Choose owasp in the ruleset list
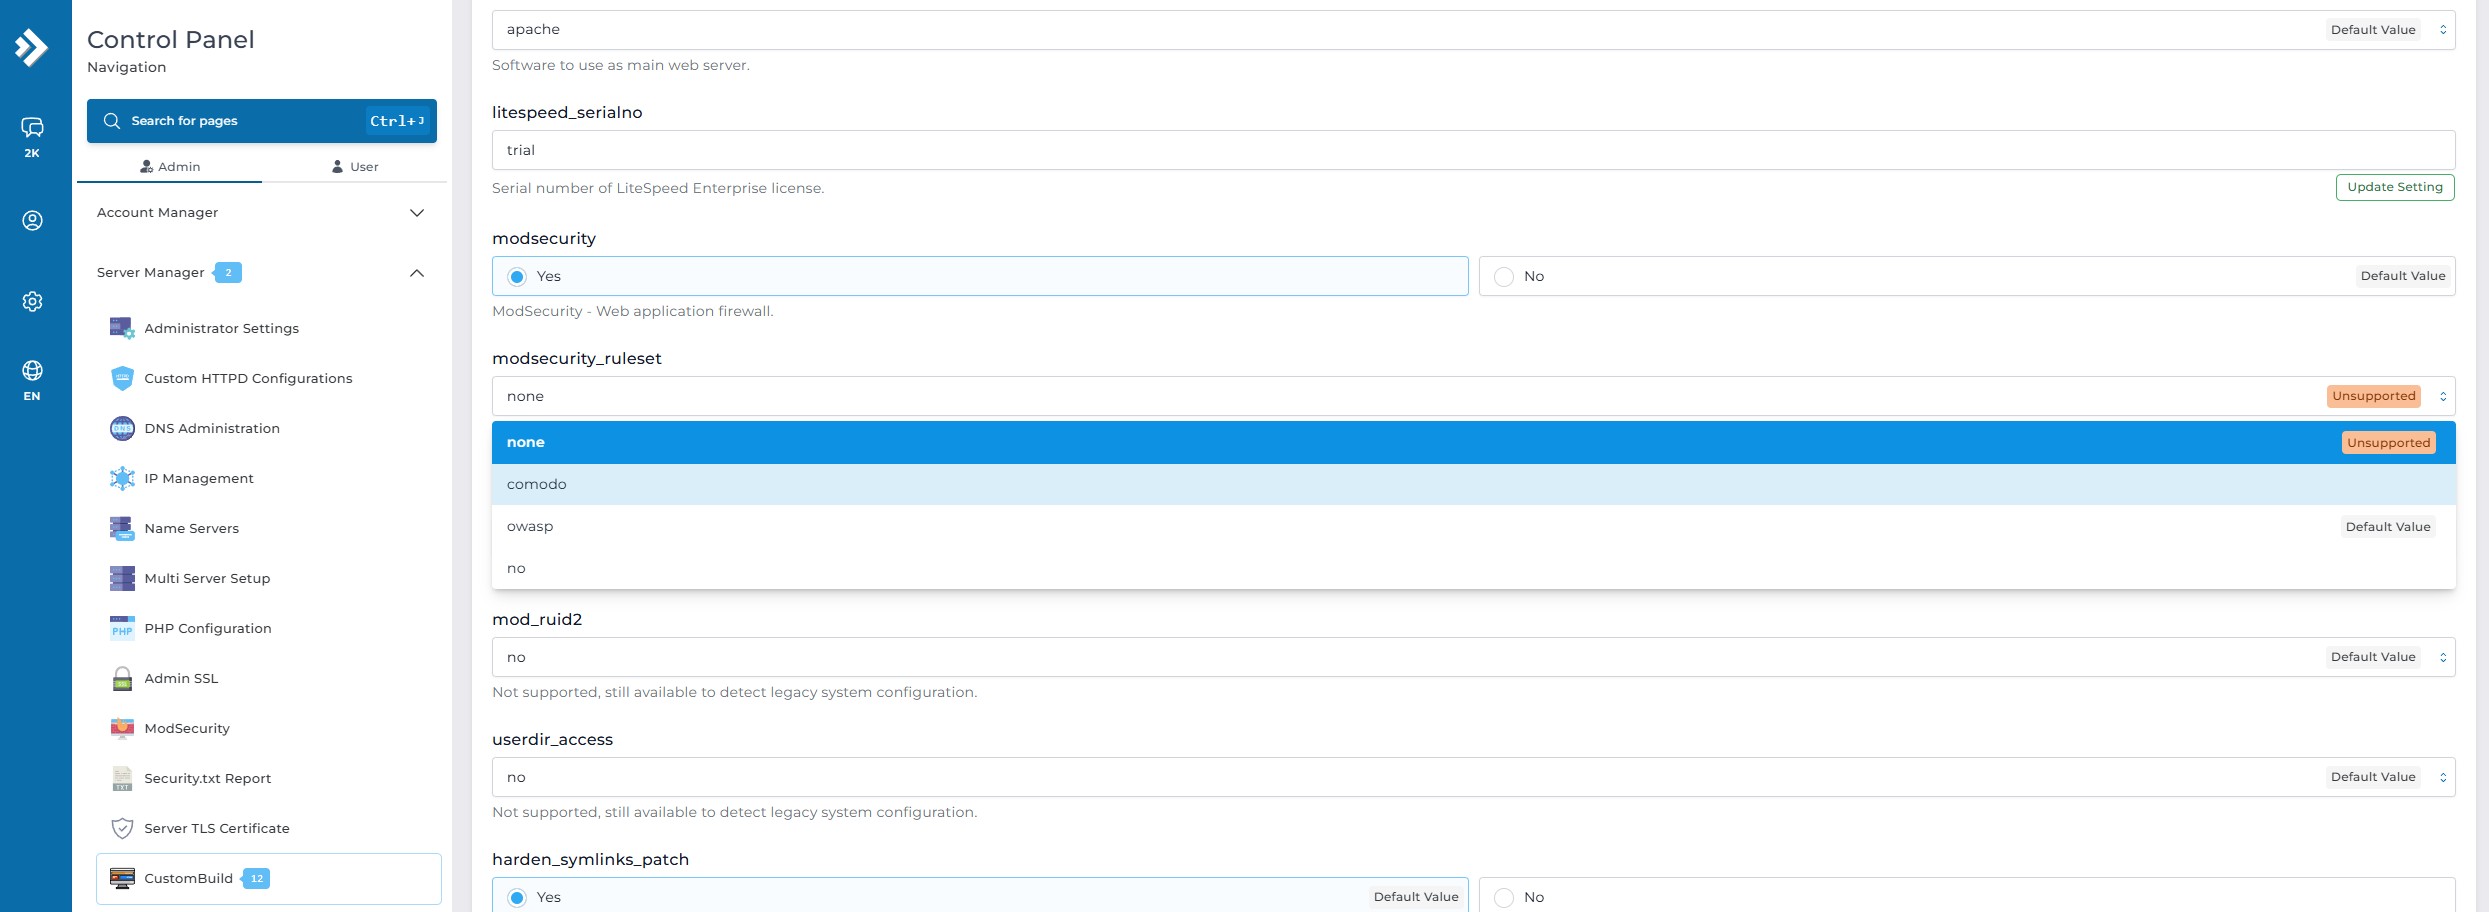Viewport: 2489px width, 912px height. [1473, 526]
